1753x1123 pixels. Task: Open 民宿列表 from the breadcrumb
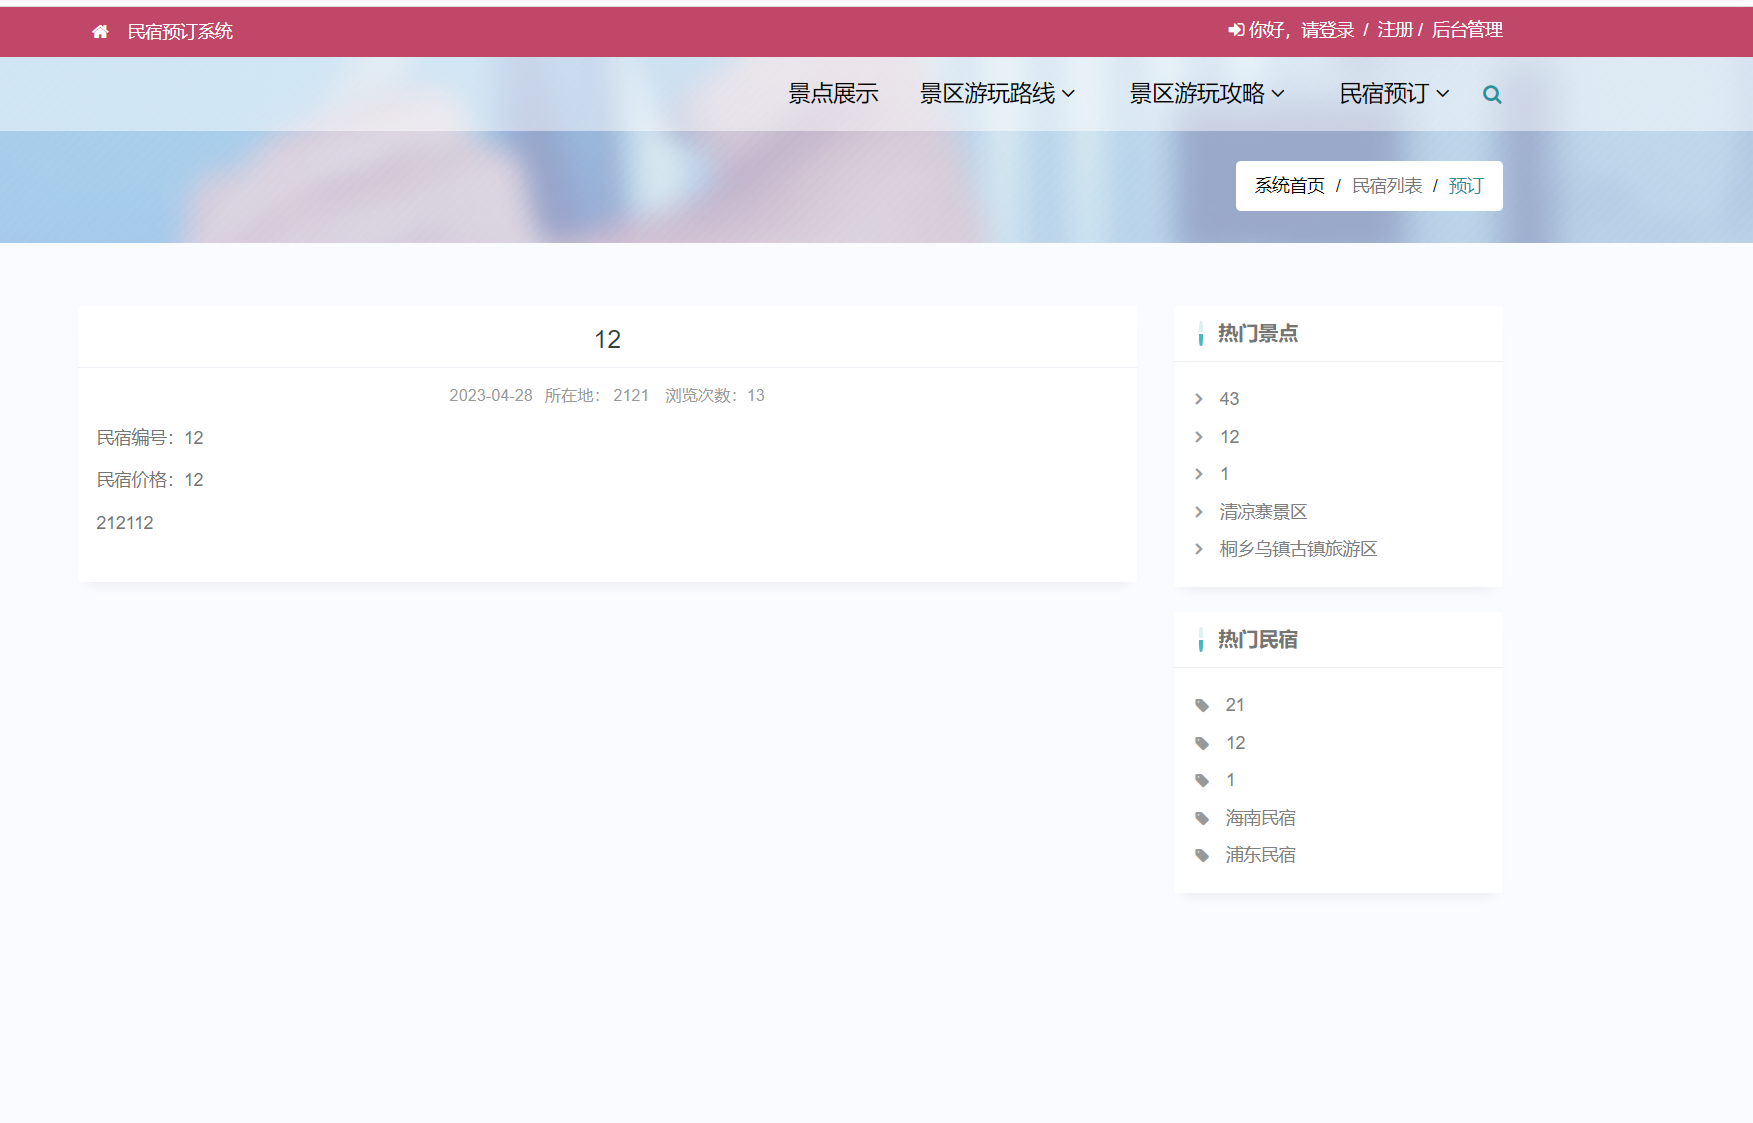click(1386, 185)
